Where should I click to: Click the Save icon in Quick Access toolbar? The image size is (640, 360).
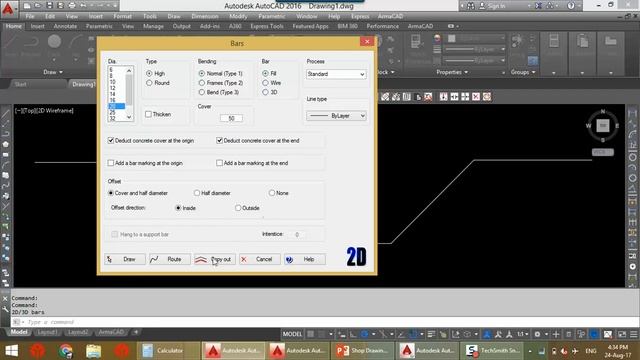click(49, 6)
